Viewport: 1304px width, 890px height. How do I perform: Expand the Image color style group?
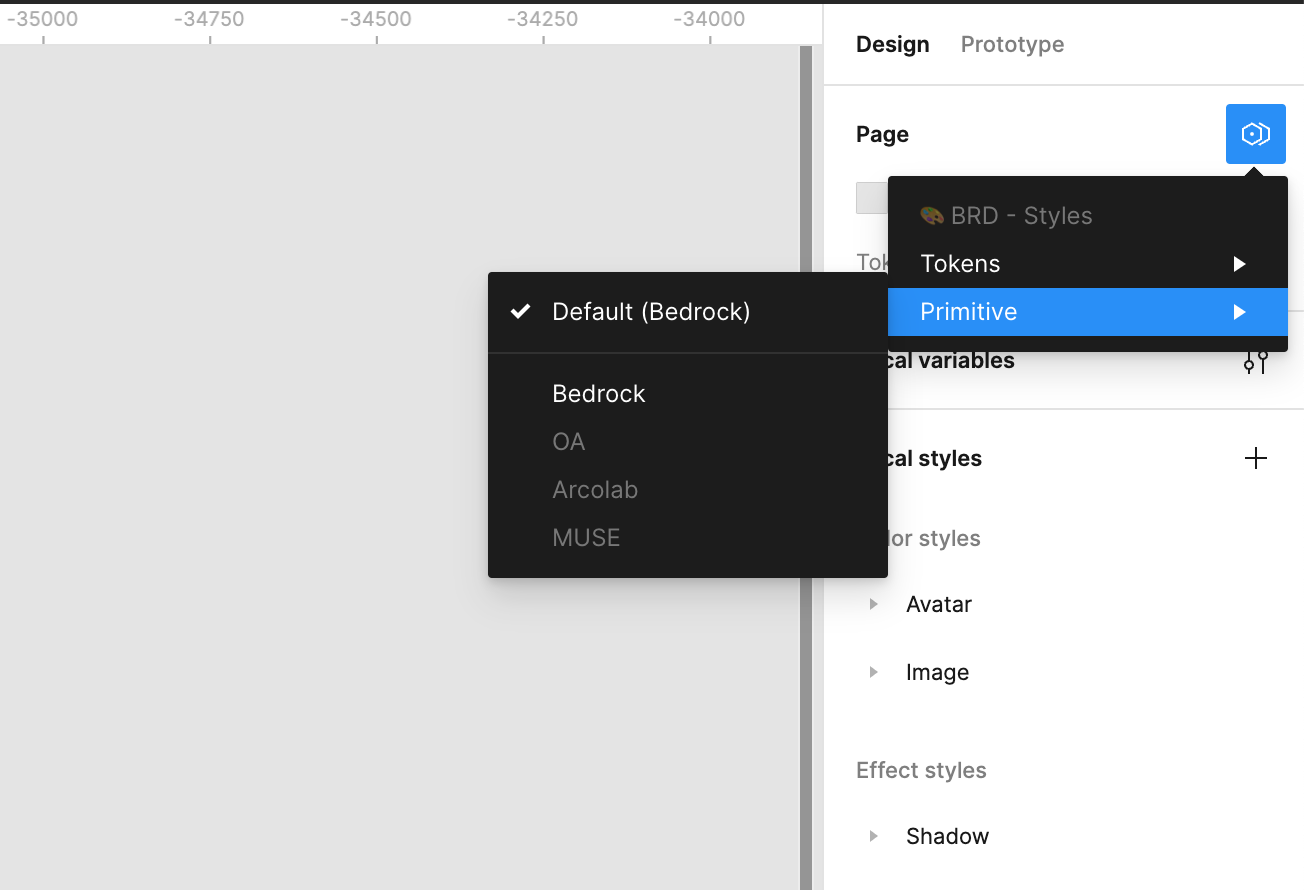(x=874, y=672)
